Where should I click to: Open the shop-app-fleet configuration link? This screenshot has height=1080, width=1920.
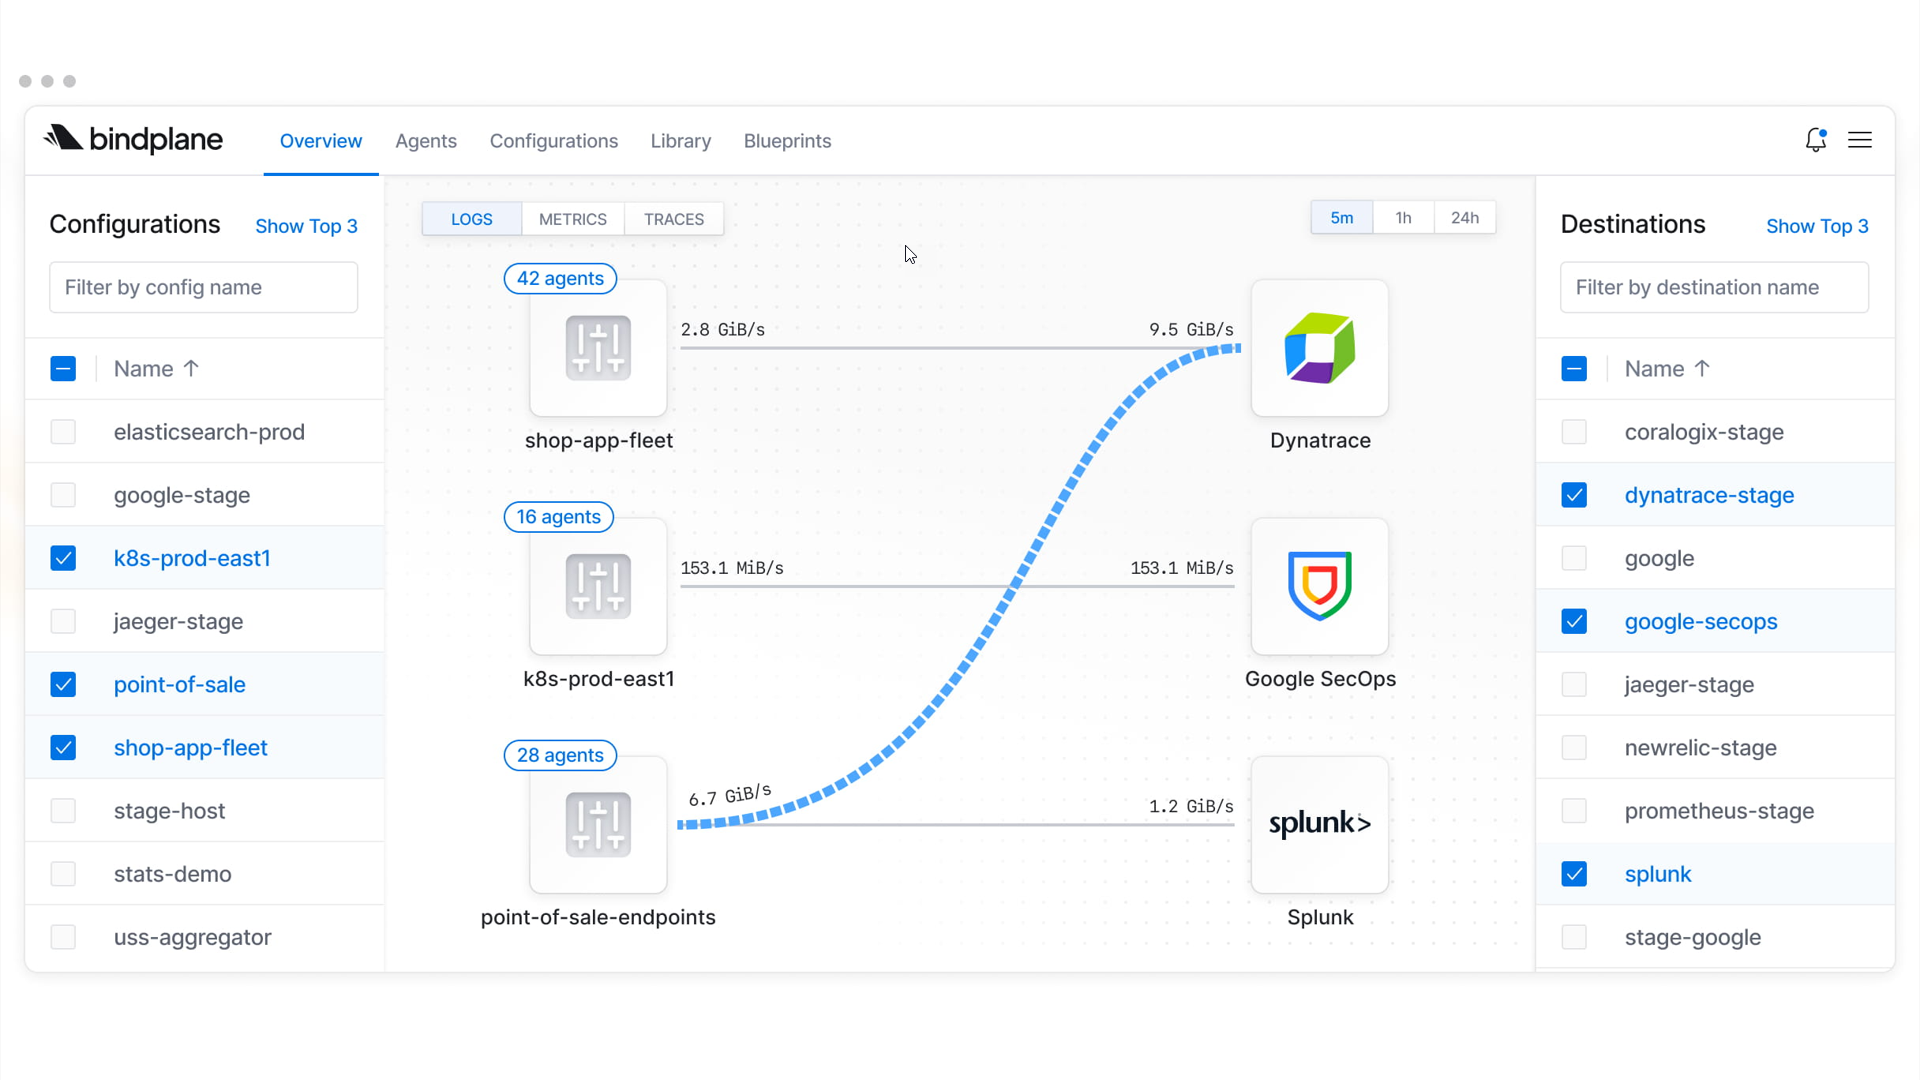click(191, 747)
